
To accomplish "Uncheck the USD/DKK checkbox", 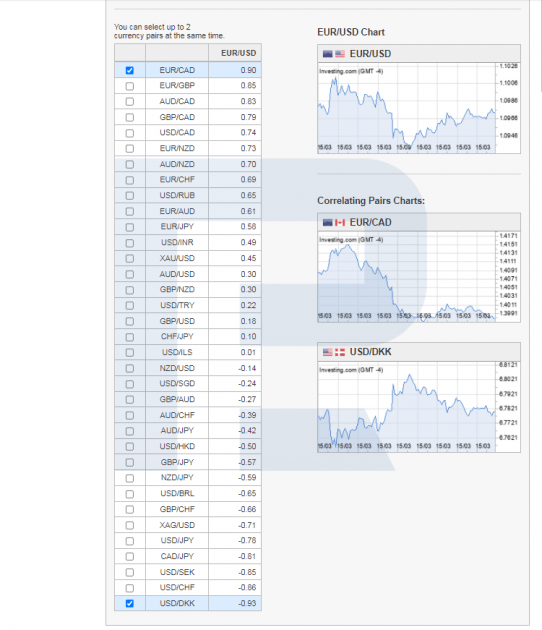I will (129, 603).
